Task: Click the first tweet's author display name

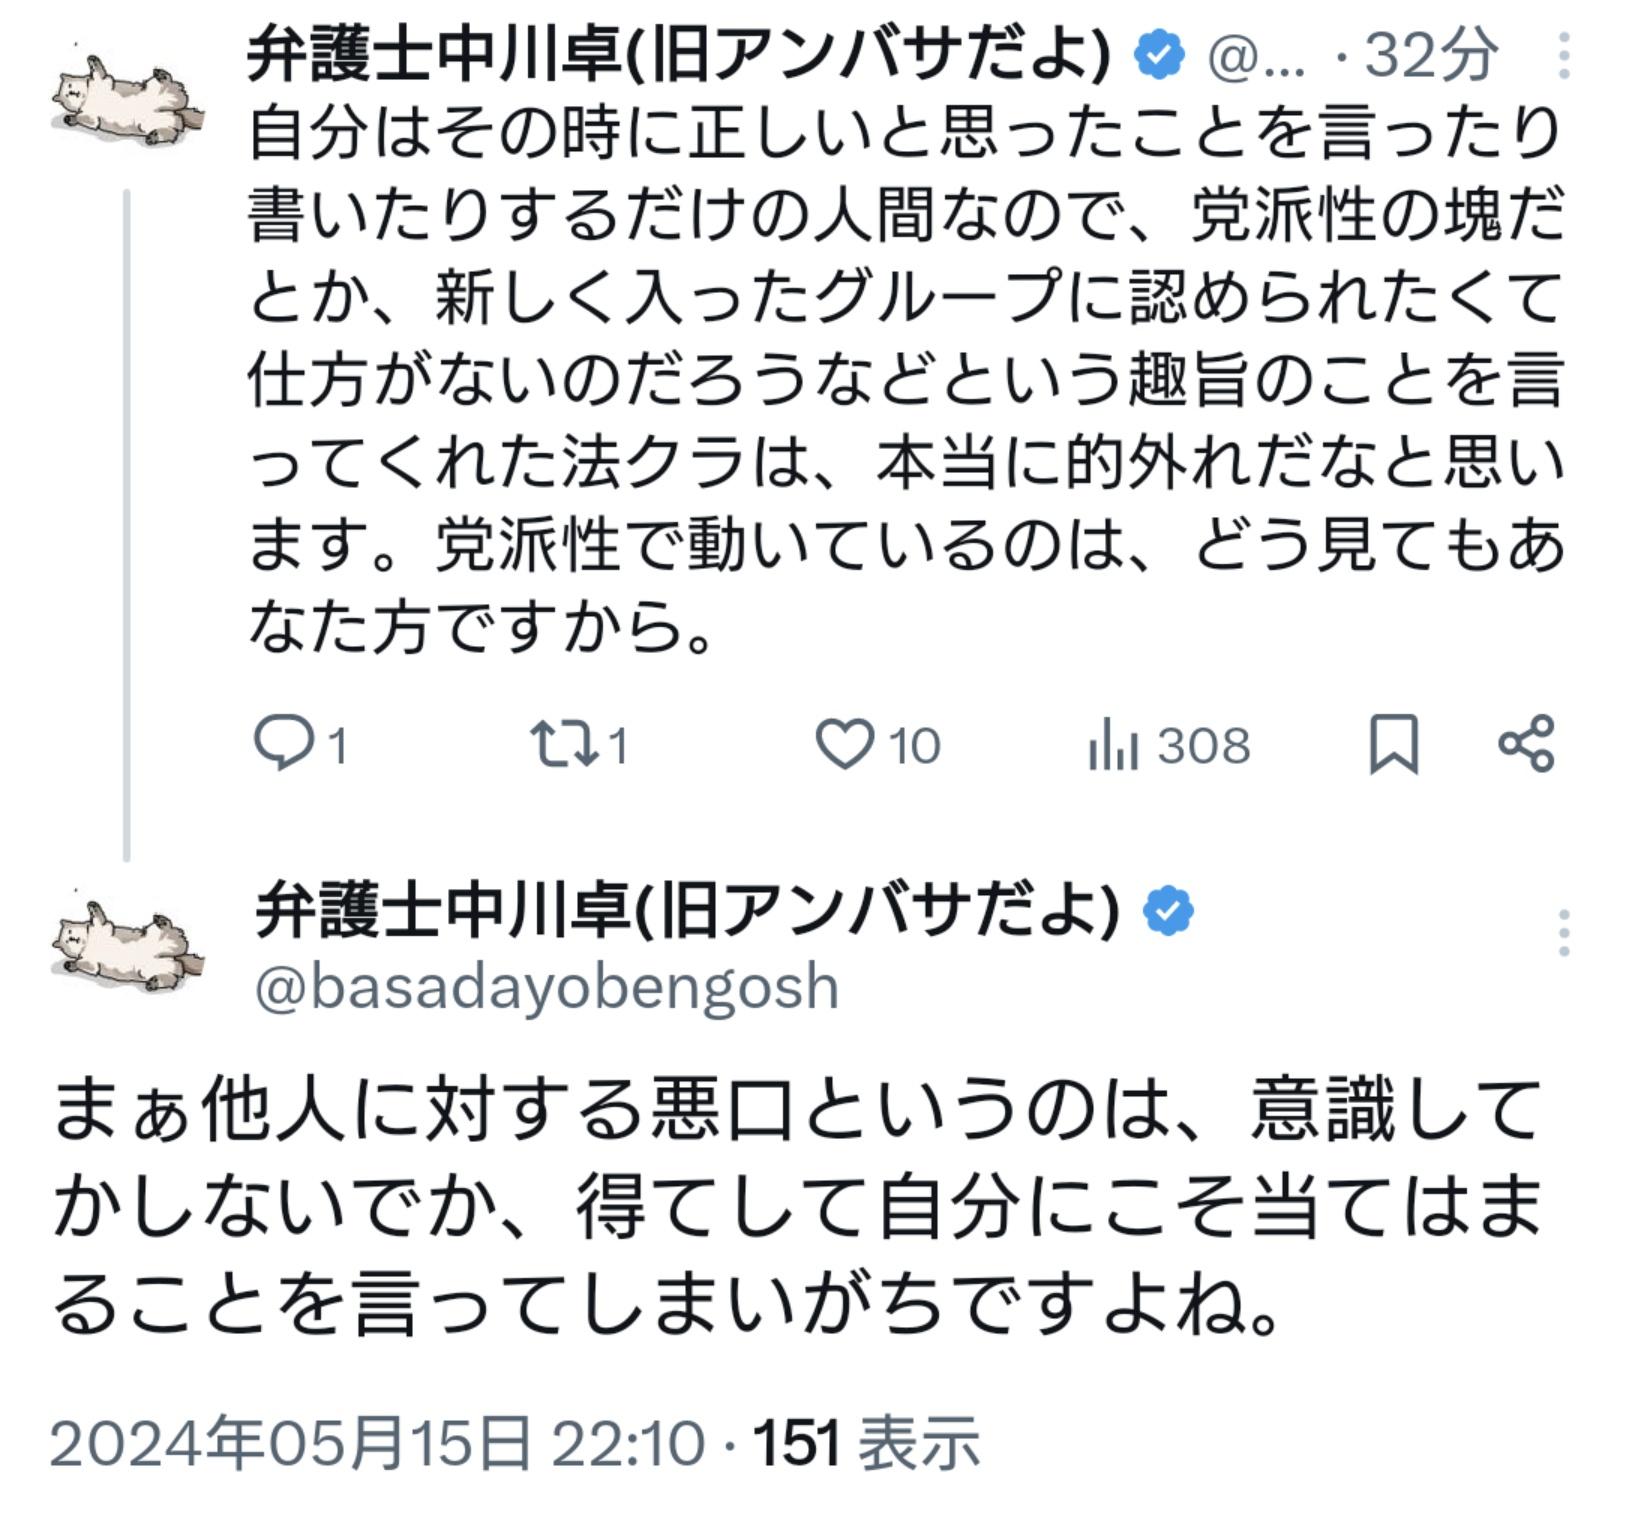Action: [679, 56]
